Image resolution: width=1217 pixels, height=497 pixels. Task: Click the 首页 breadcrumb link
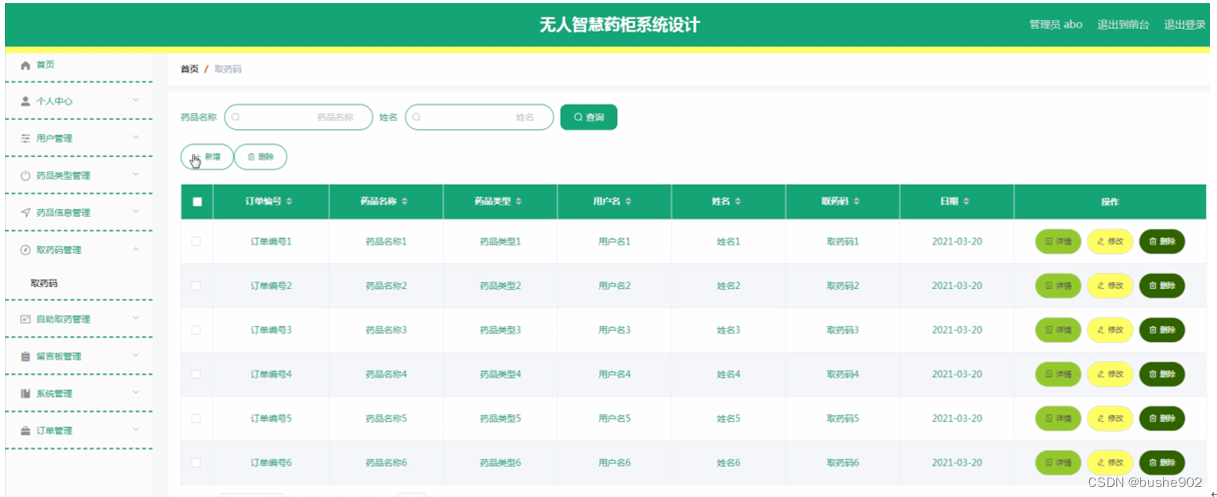(x=189, y=69)
